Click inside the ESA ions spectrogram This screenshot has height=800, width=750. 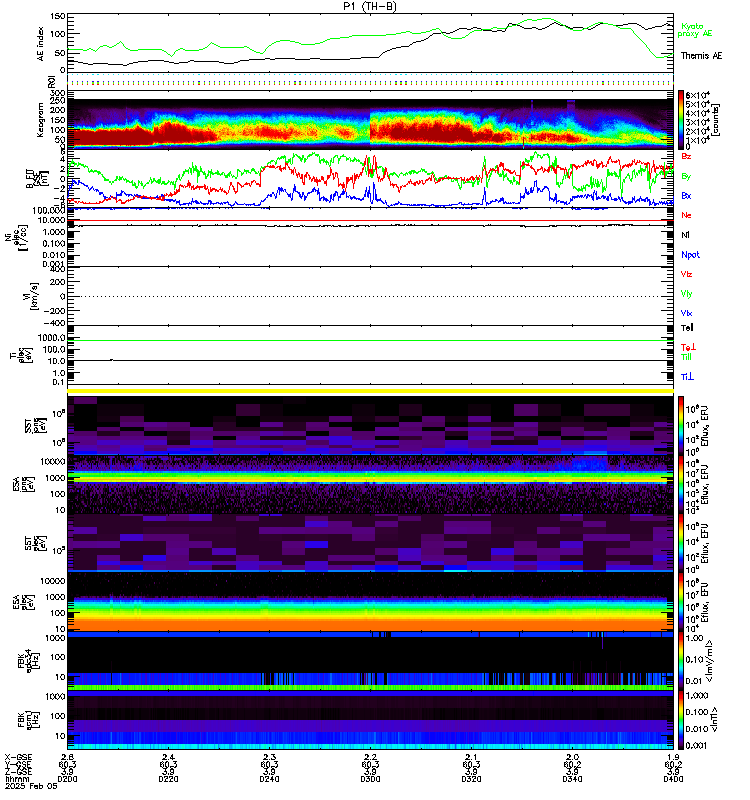point(370,485)
